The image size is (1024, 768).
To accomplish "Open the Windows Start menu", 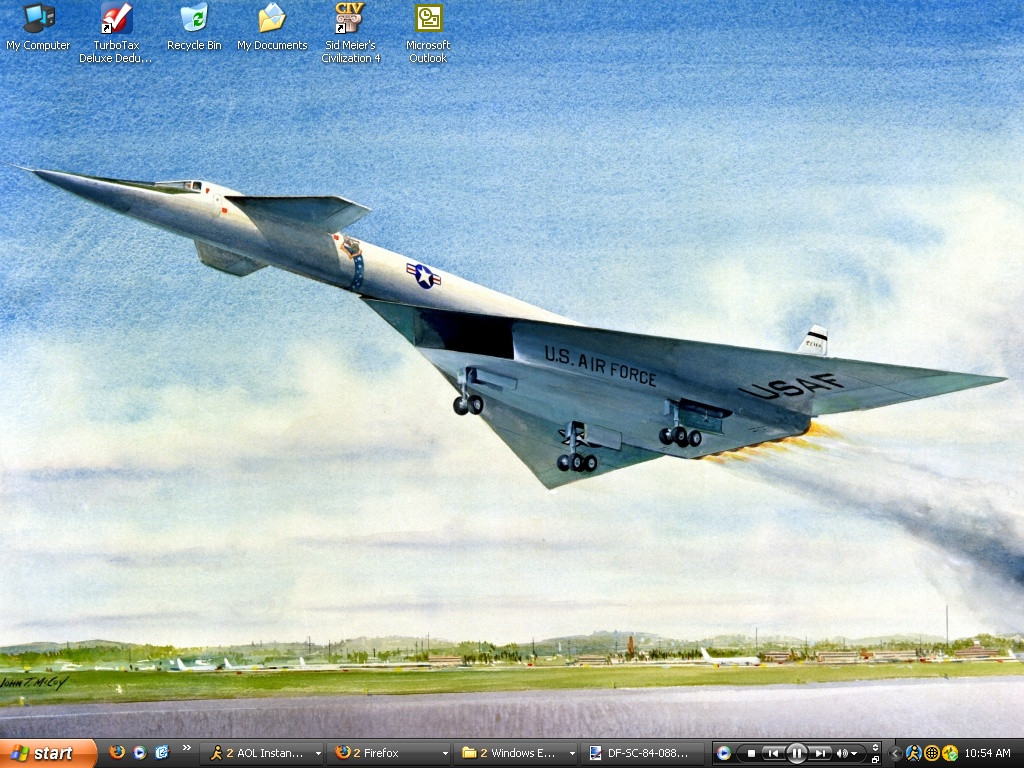I will tap(47, 753).
